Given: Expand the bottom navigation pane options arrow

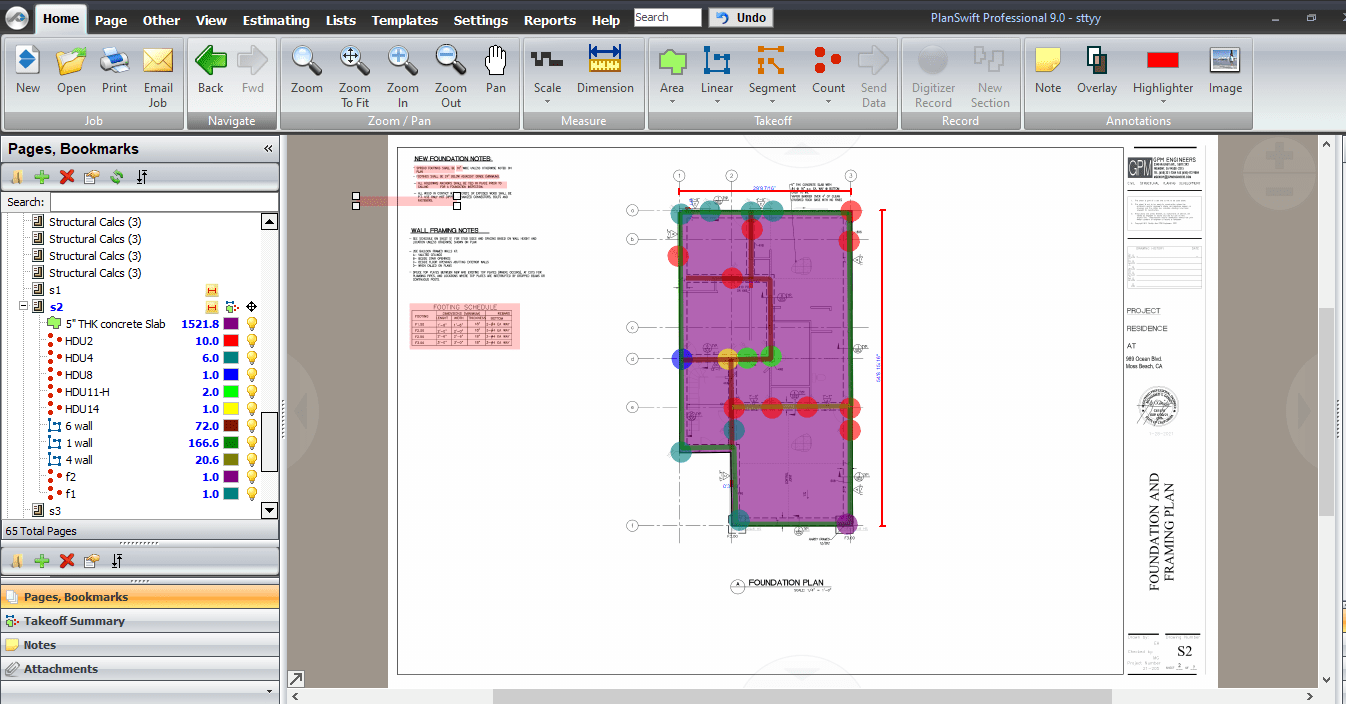Looking at the screenshot, I should (268, 691).
